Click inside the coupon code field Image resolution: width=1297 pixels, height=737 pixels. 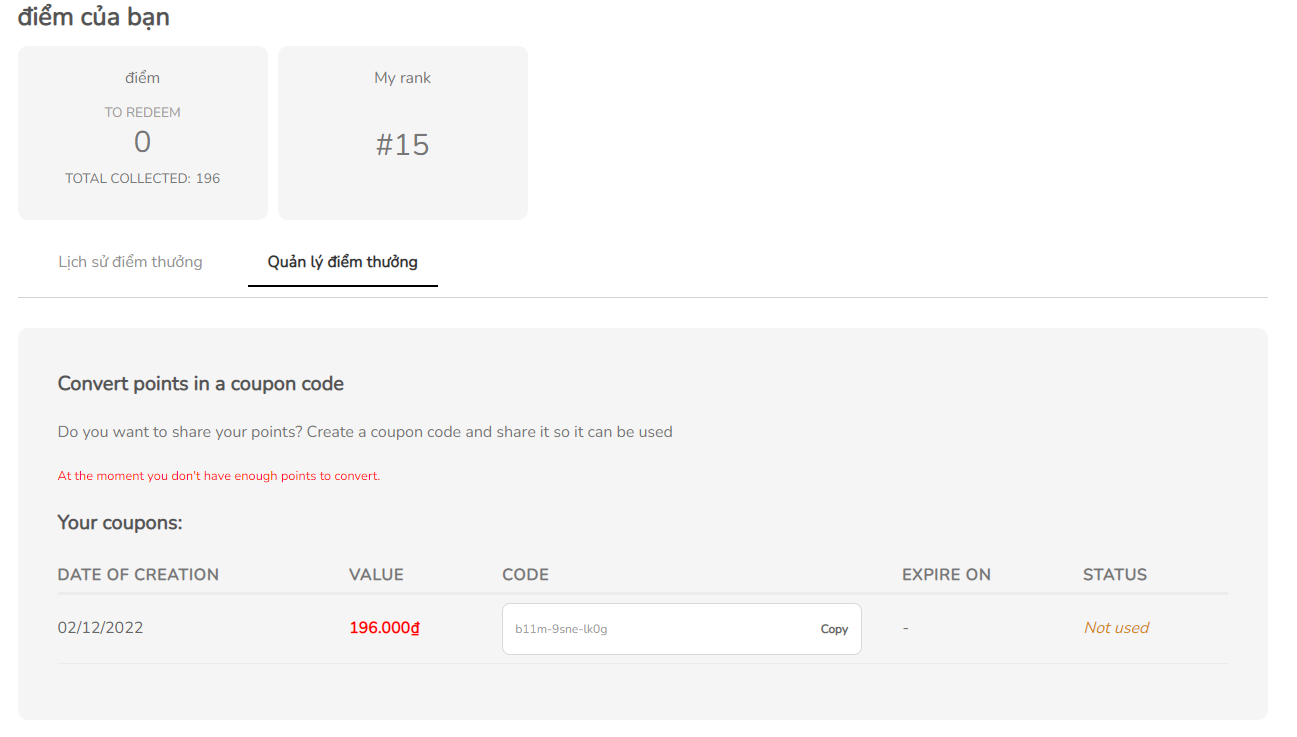[x=650, y=629]
